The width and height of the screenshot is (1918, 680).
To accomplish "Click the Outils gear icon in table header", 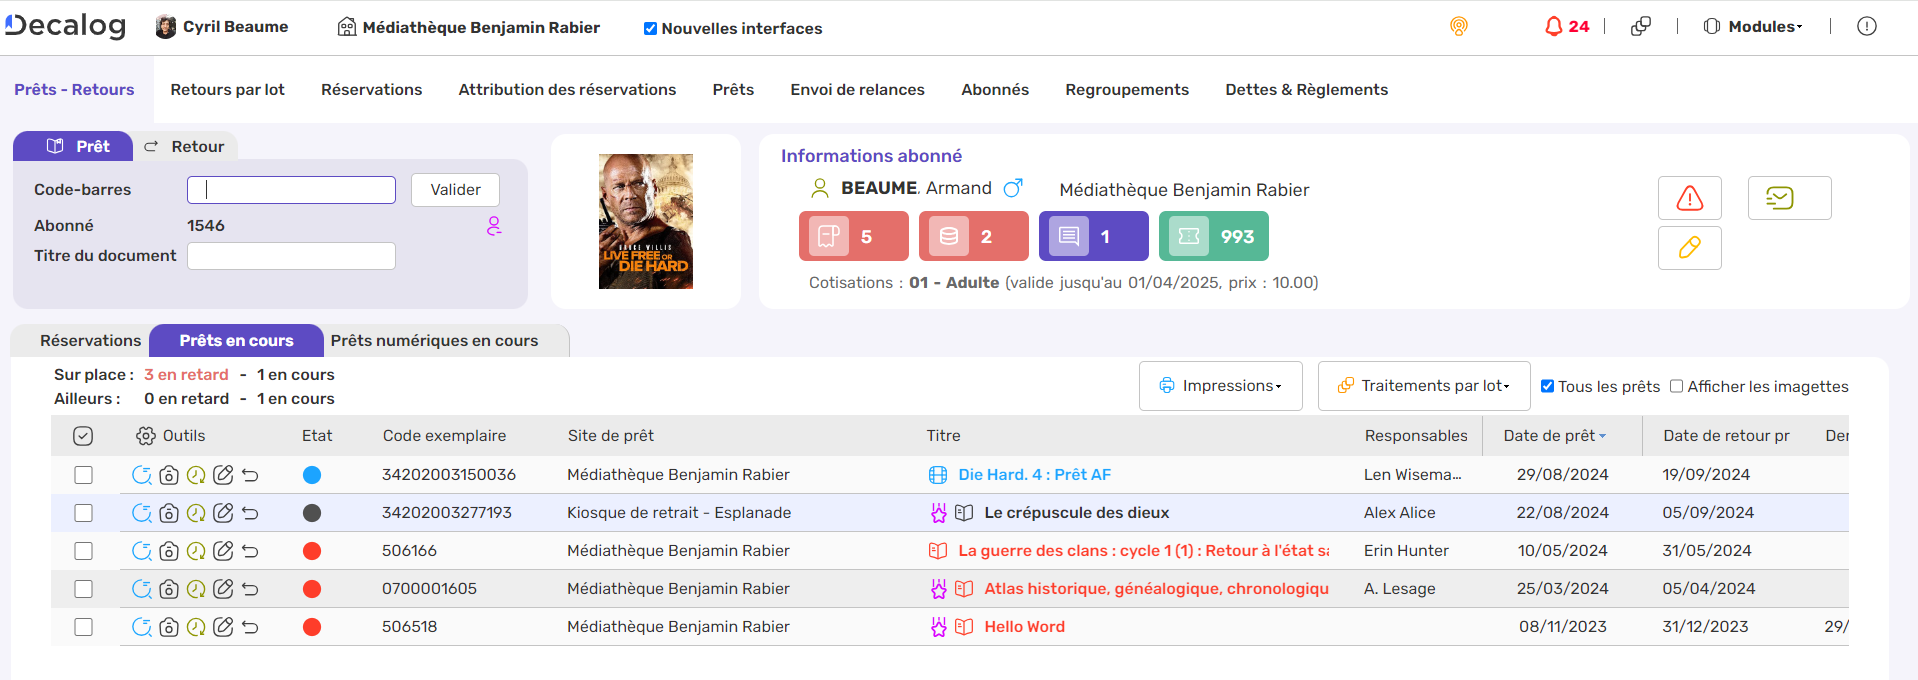I will click(x=146, y=436).
